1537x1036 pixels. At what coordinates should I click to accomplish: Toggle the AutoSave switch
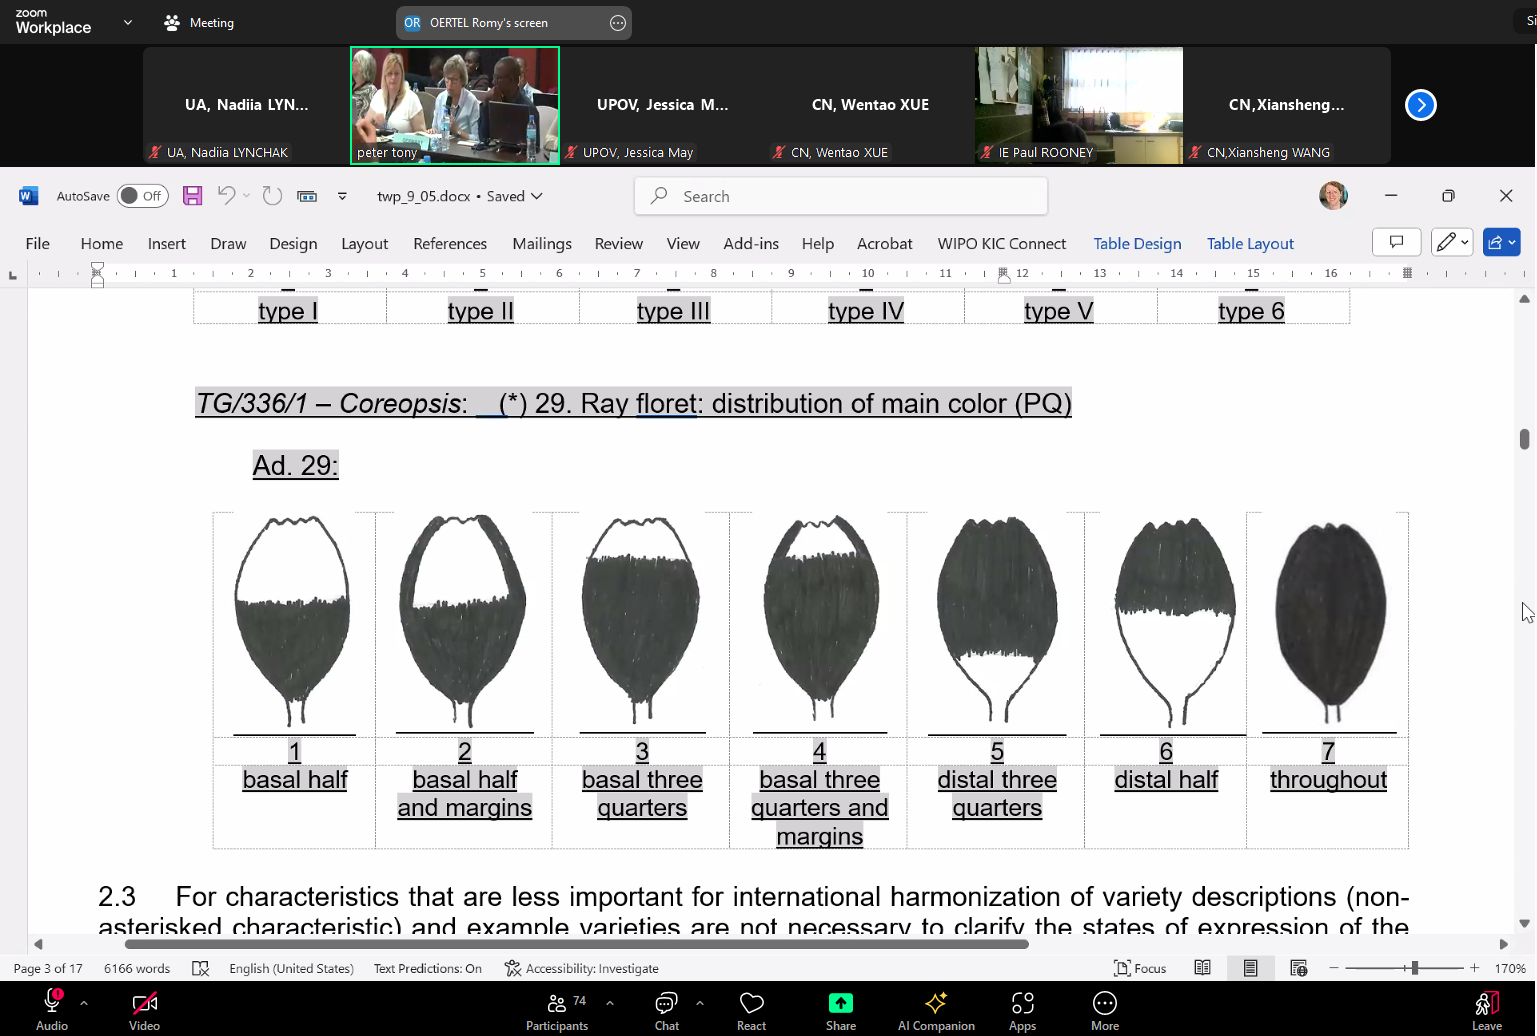(x=142, y=196)
